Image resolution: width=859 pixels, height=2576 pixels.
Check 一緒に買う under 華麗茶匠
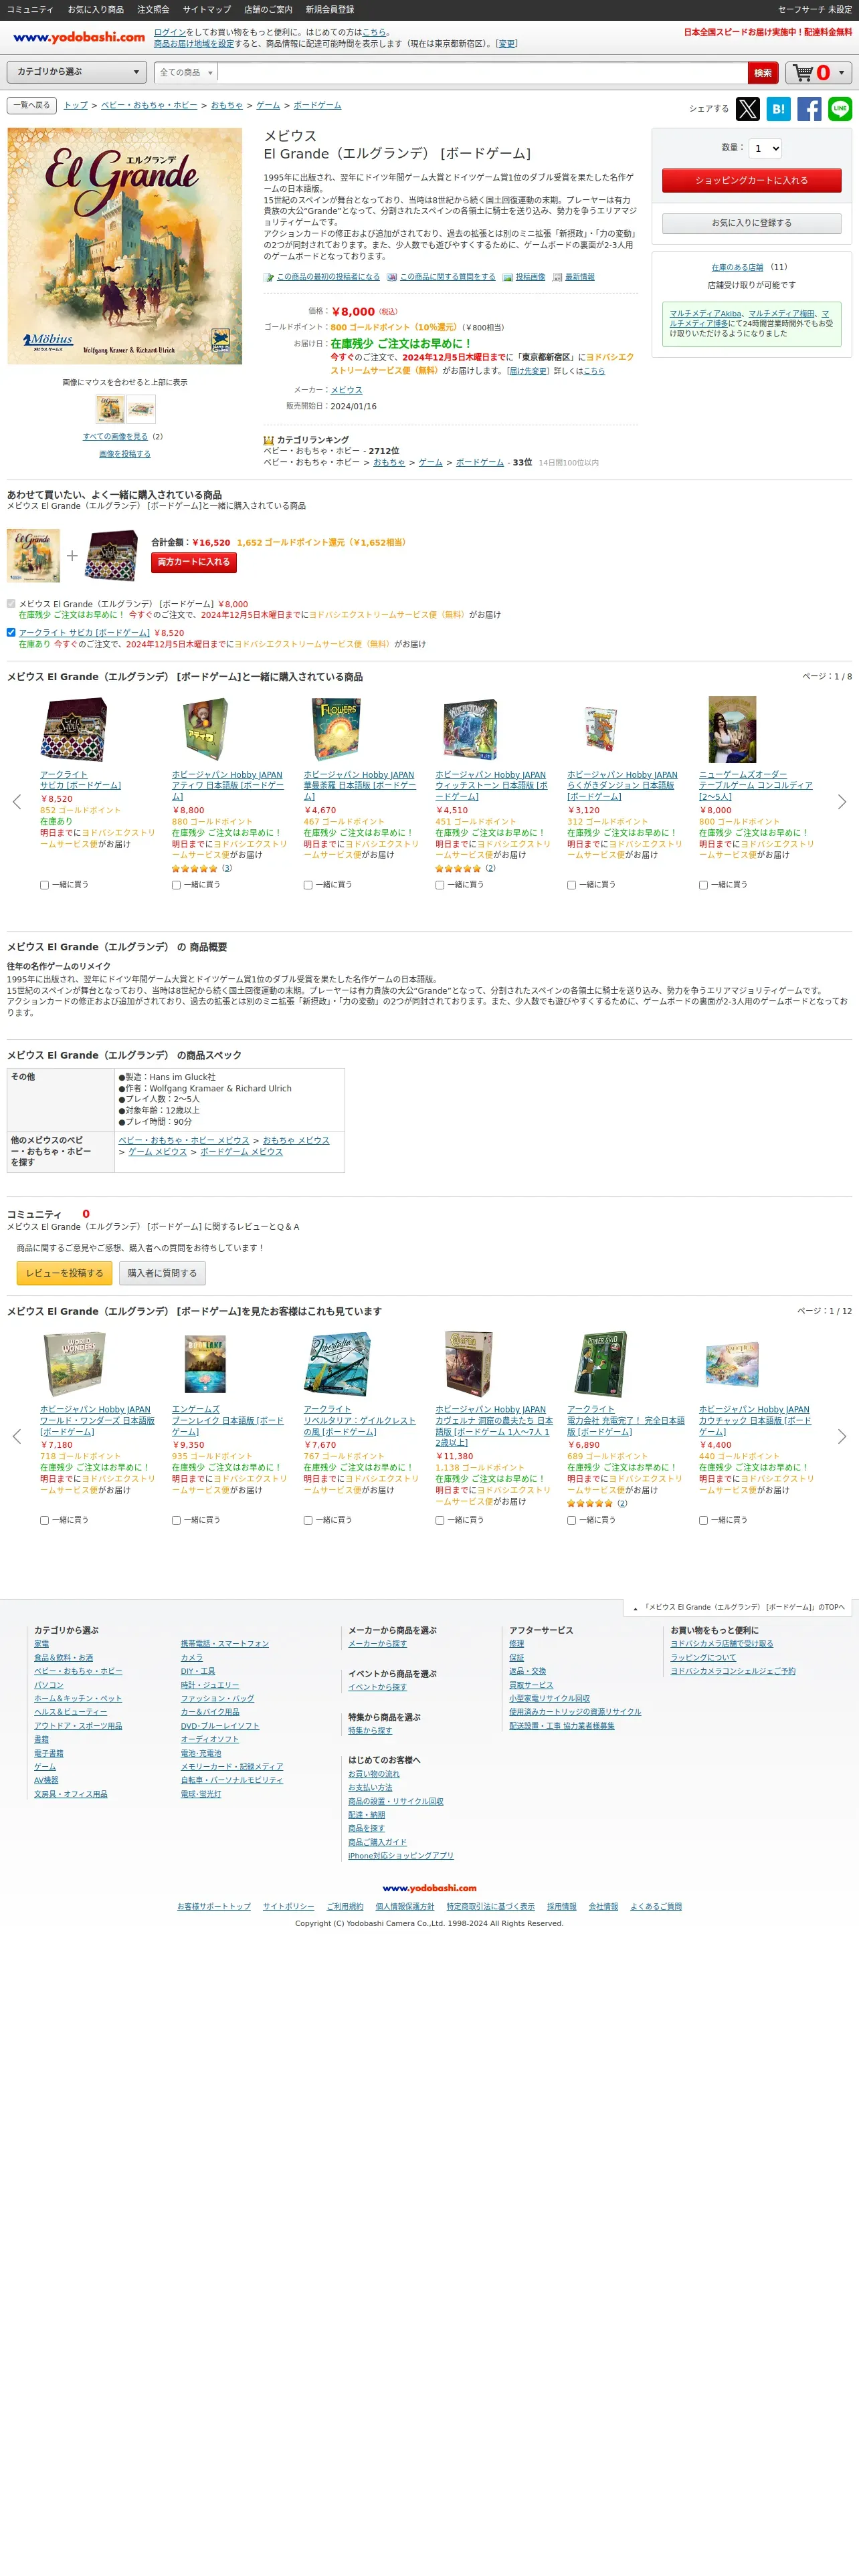[308, 885]
